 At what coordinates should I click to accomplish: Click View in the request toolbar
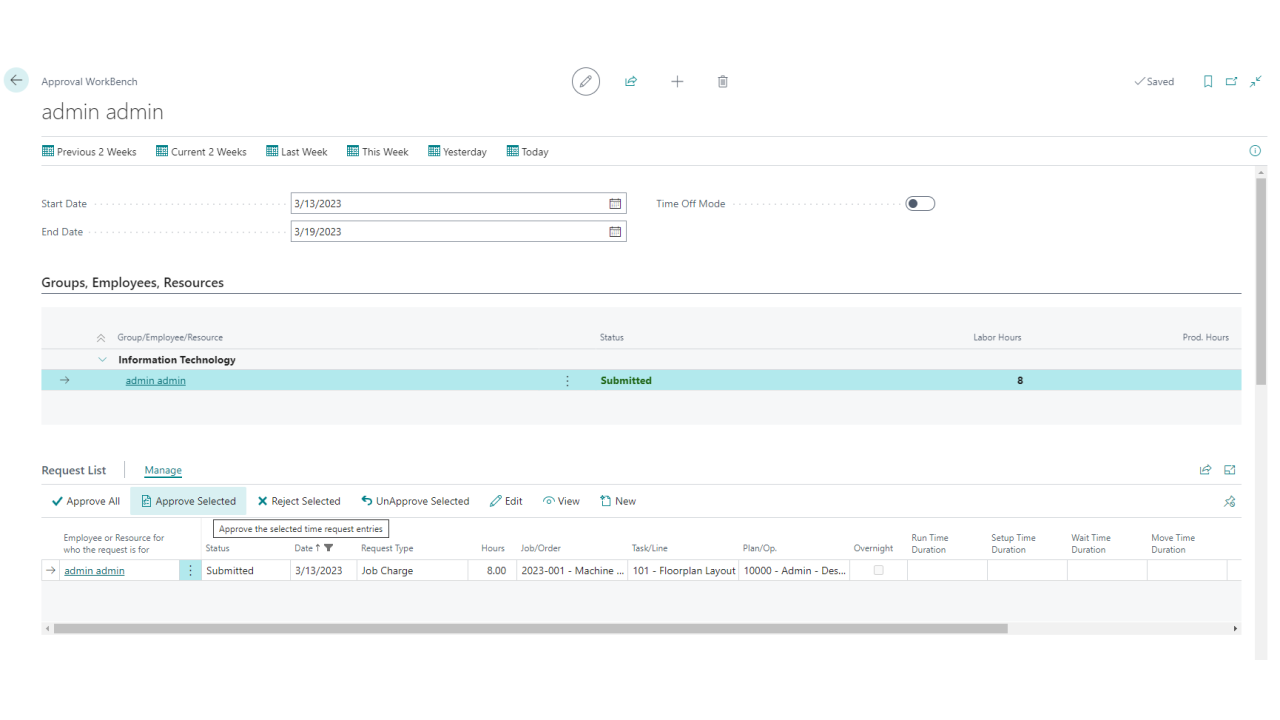tap(561, 501)
